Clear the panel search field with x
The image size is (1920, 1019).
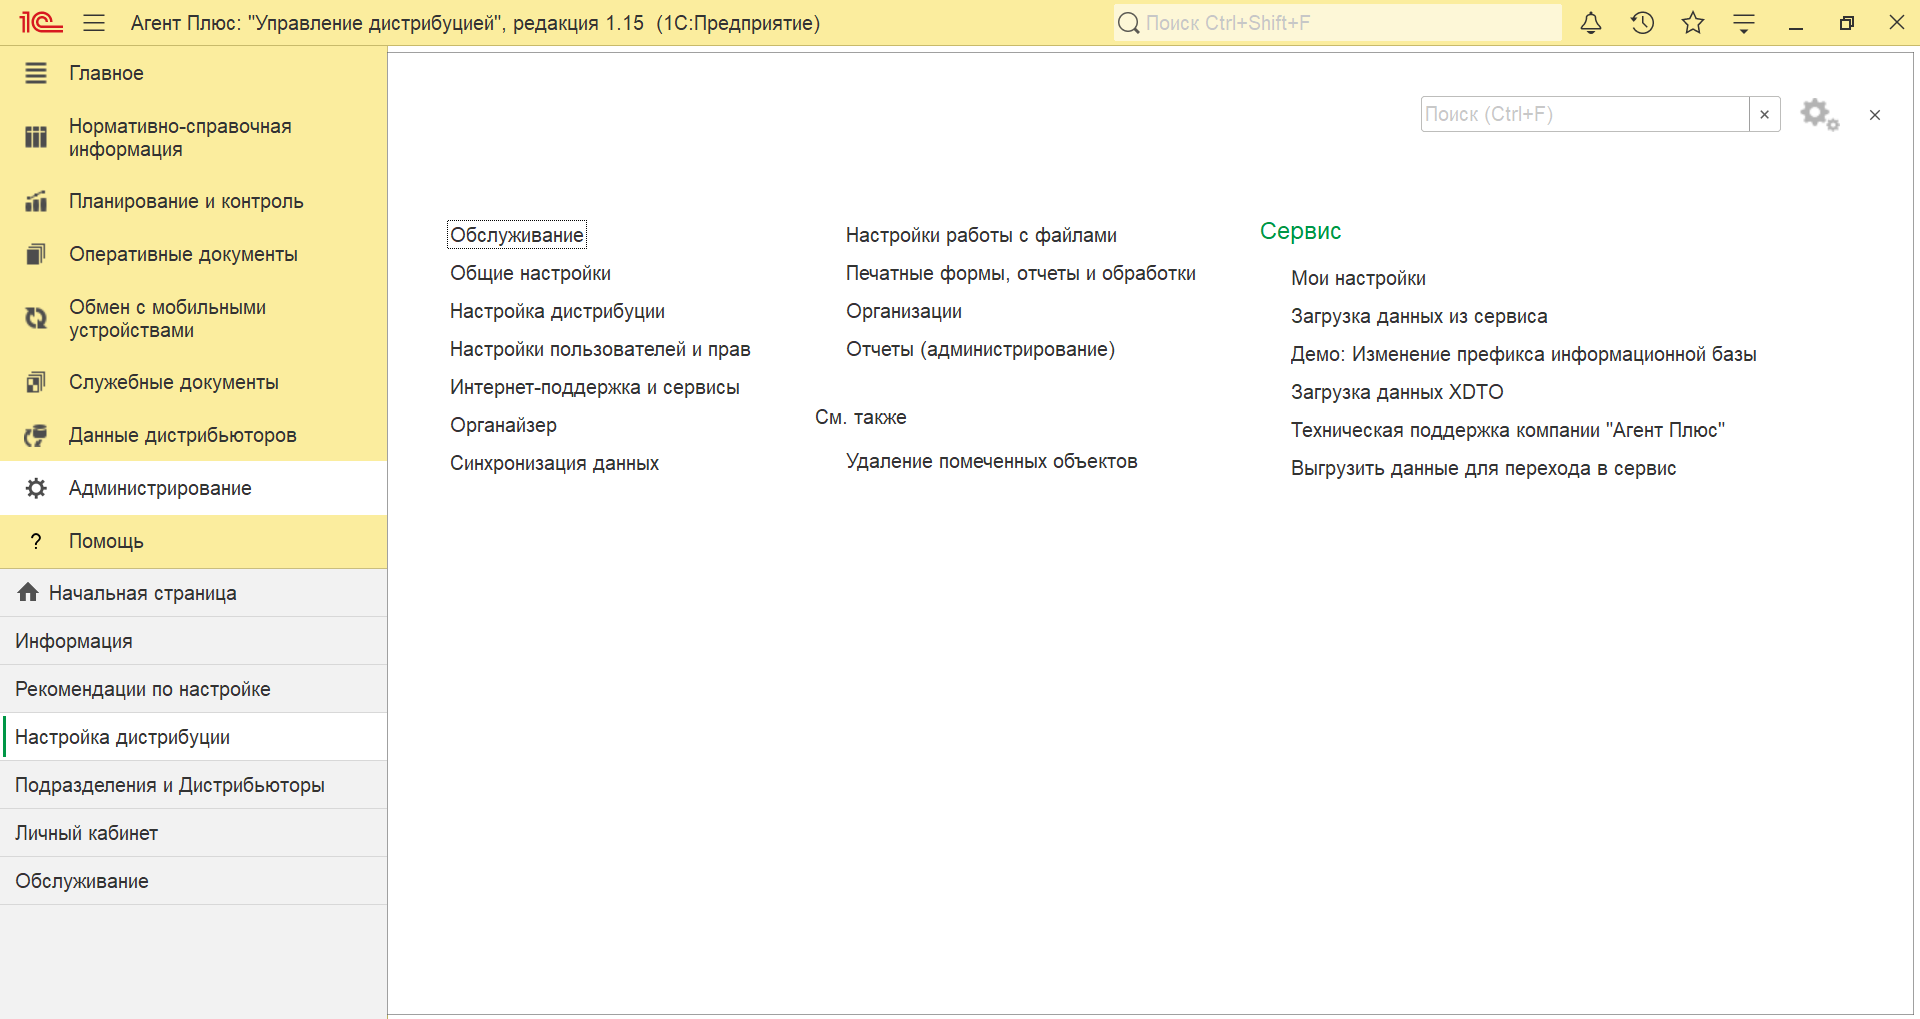pos(1765,114)
